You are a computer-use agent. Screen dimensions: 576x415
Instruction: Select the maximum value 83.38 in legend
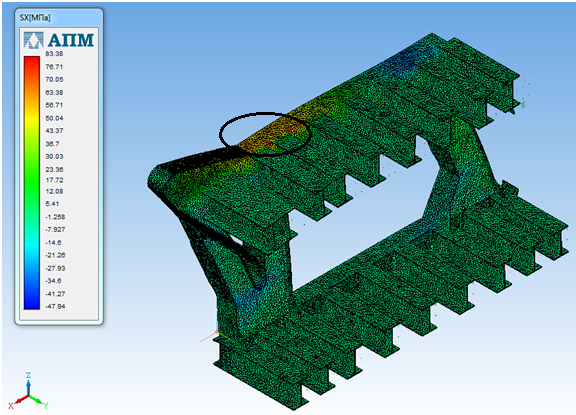(54, 54)
